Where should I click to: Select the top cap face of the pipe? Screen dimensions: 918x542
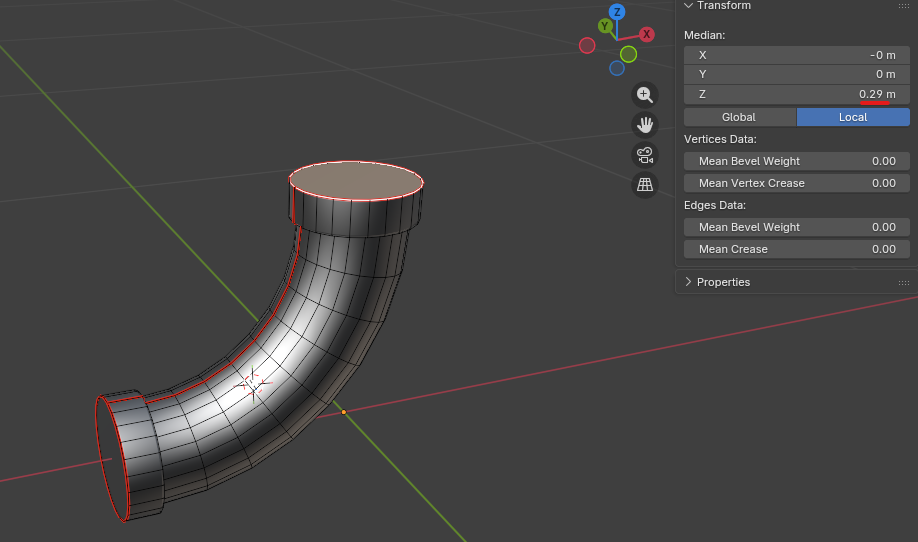(356, 180)
